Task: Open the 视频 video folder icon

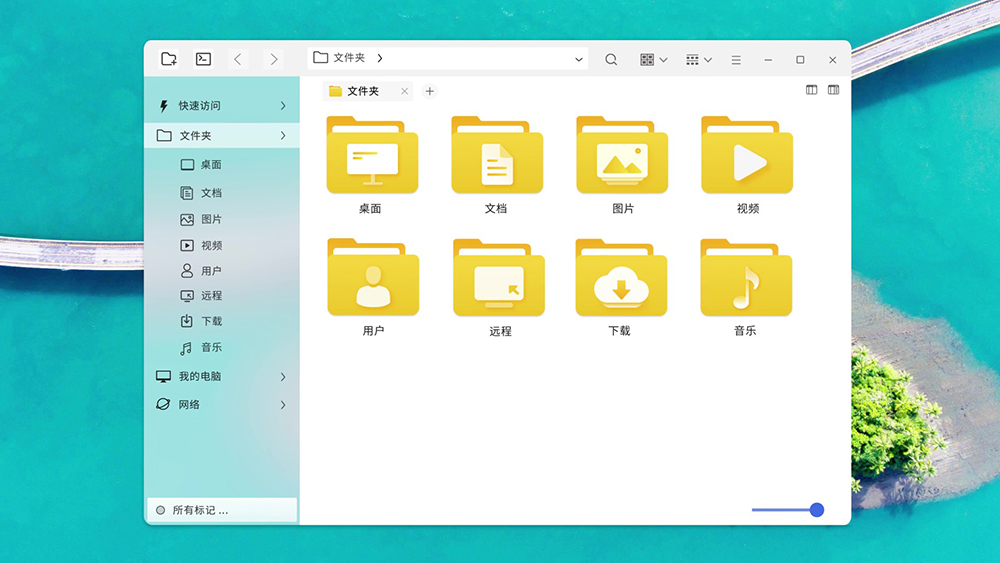Action: (747, 156)
